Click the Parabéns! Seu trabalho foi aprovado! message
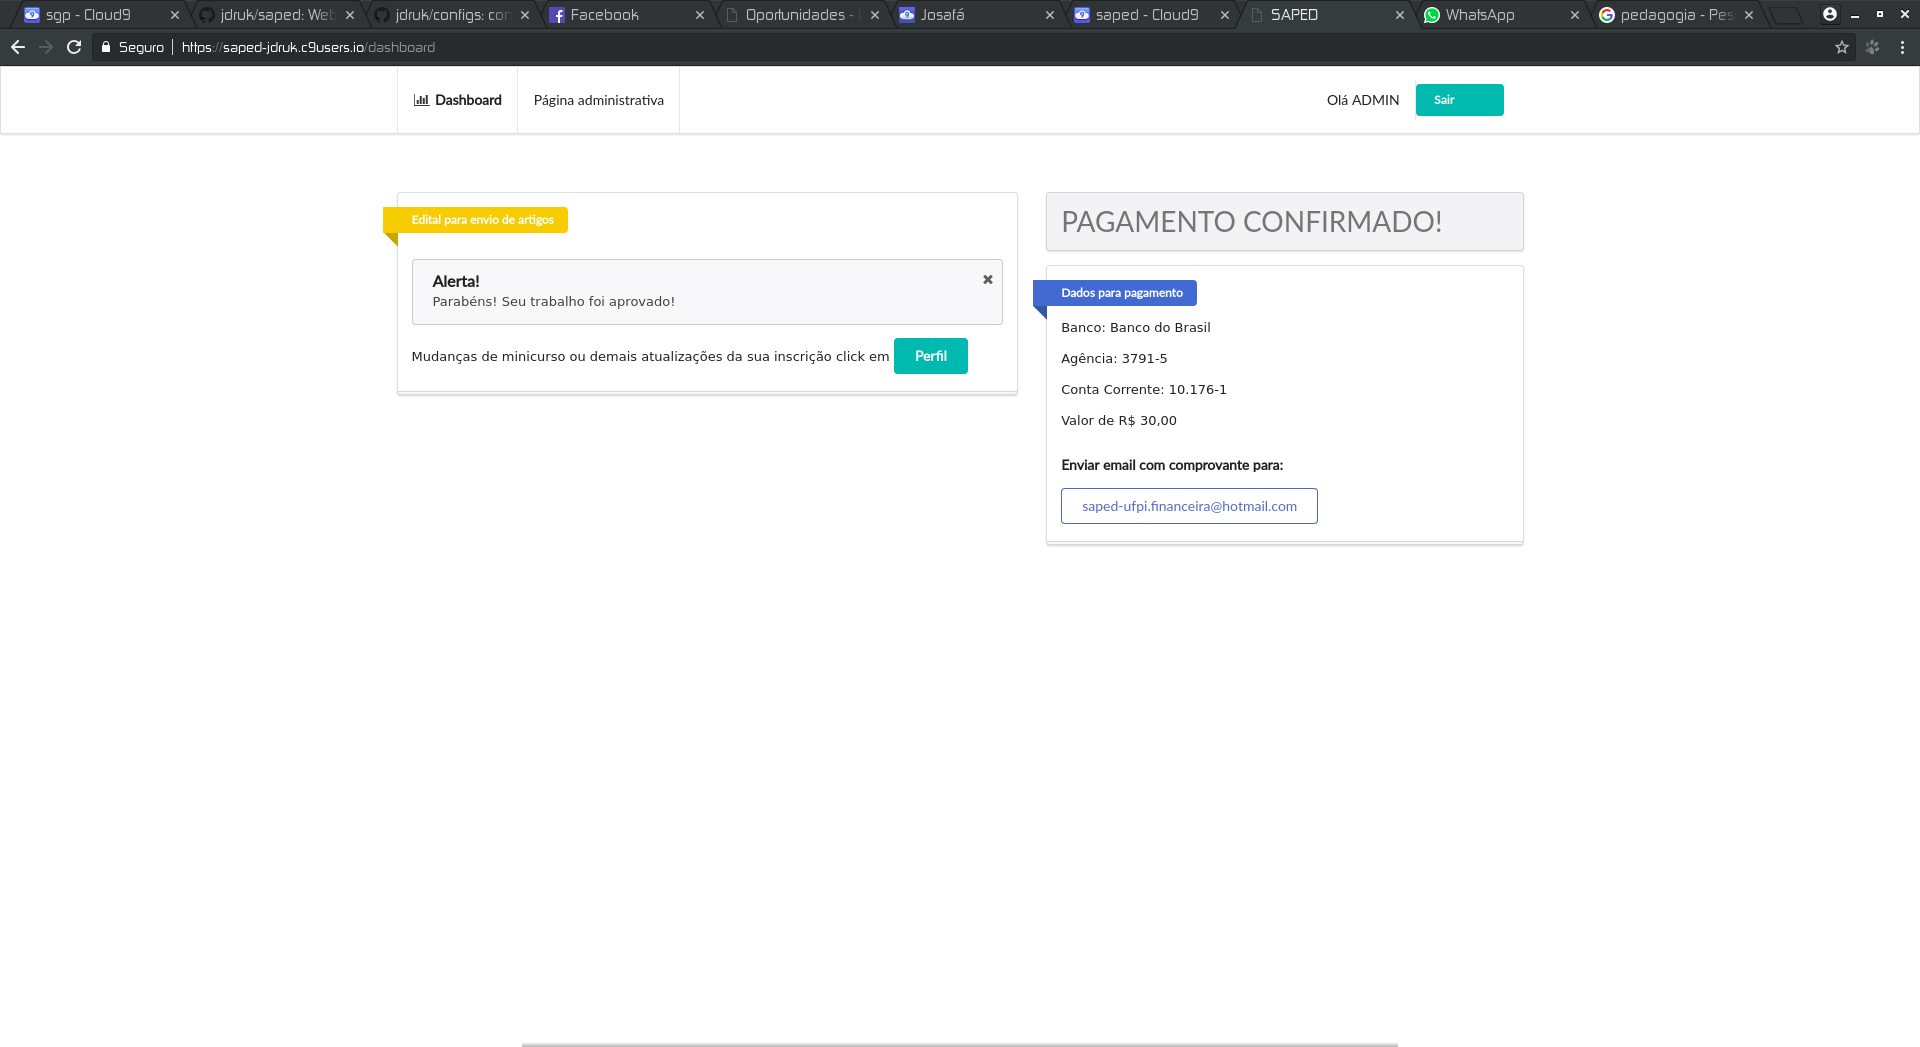The image size is (1920, 1047). (554, 301)
